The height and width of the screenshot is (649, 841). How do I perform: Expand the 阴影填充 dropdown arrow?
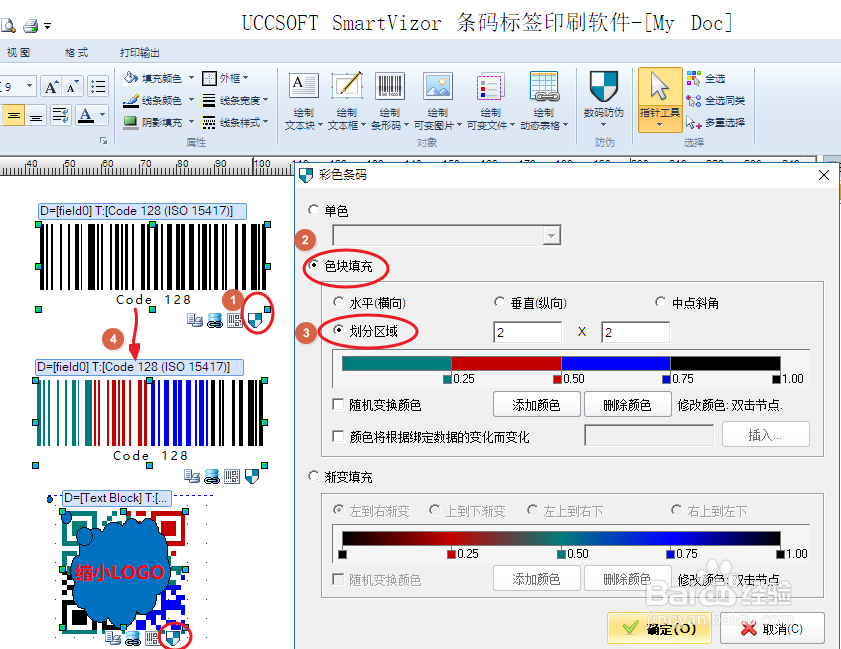click(x=191, y=122)
